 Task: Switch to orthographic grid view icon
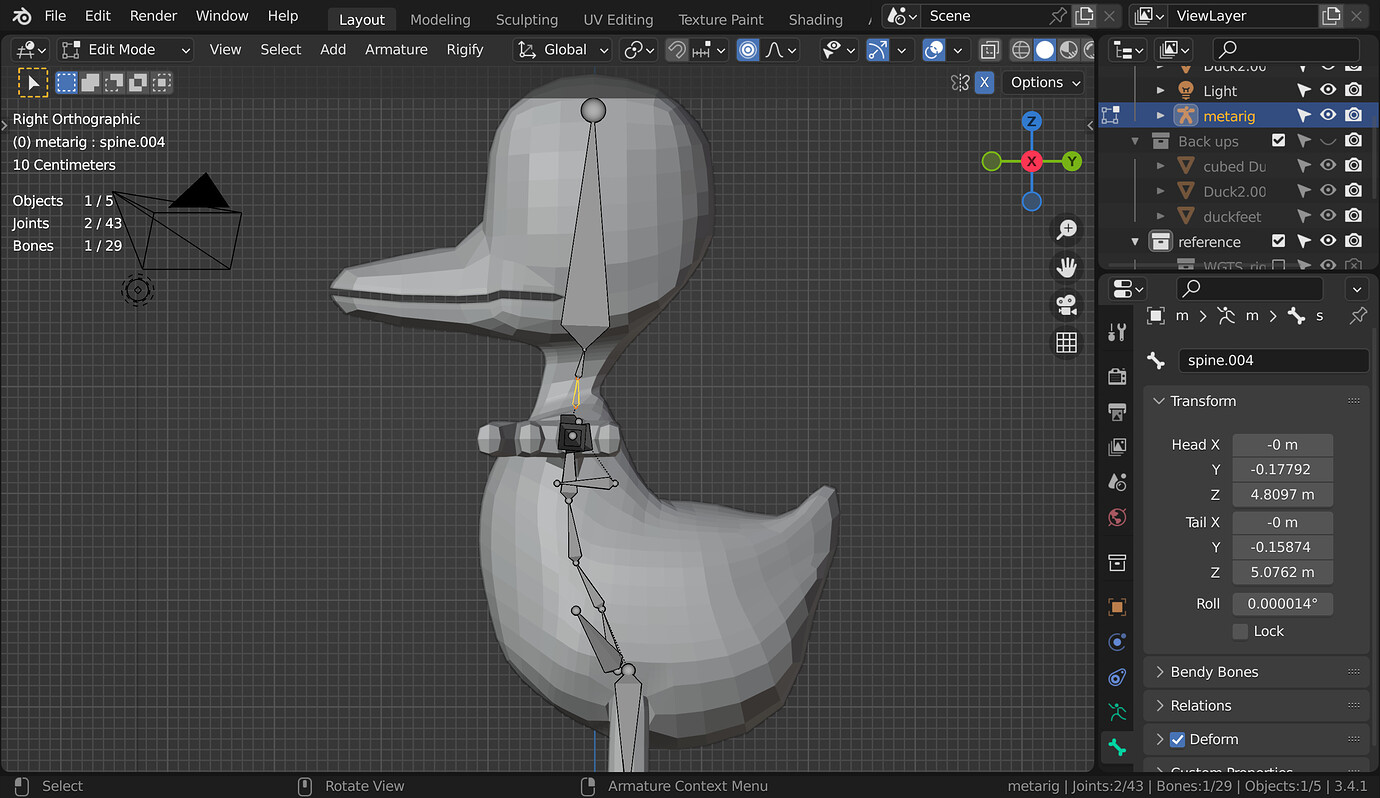(x=1067, y=343)
